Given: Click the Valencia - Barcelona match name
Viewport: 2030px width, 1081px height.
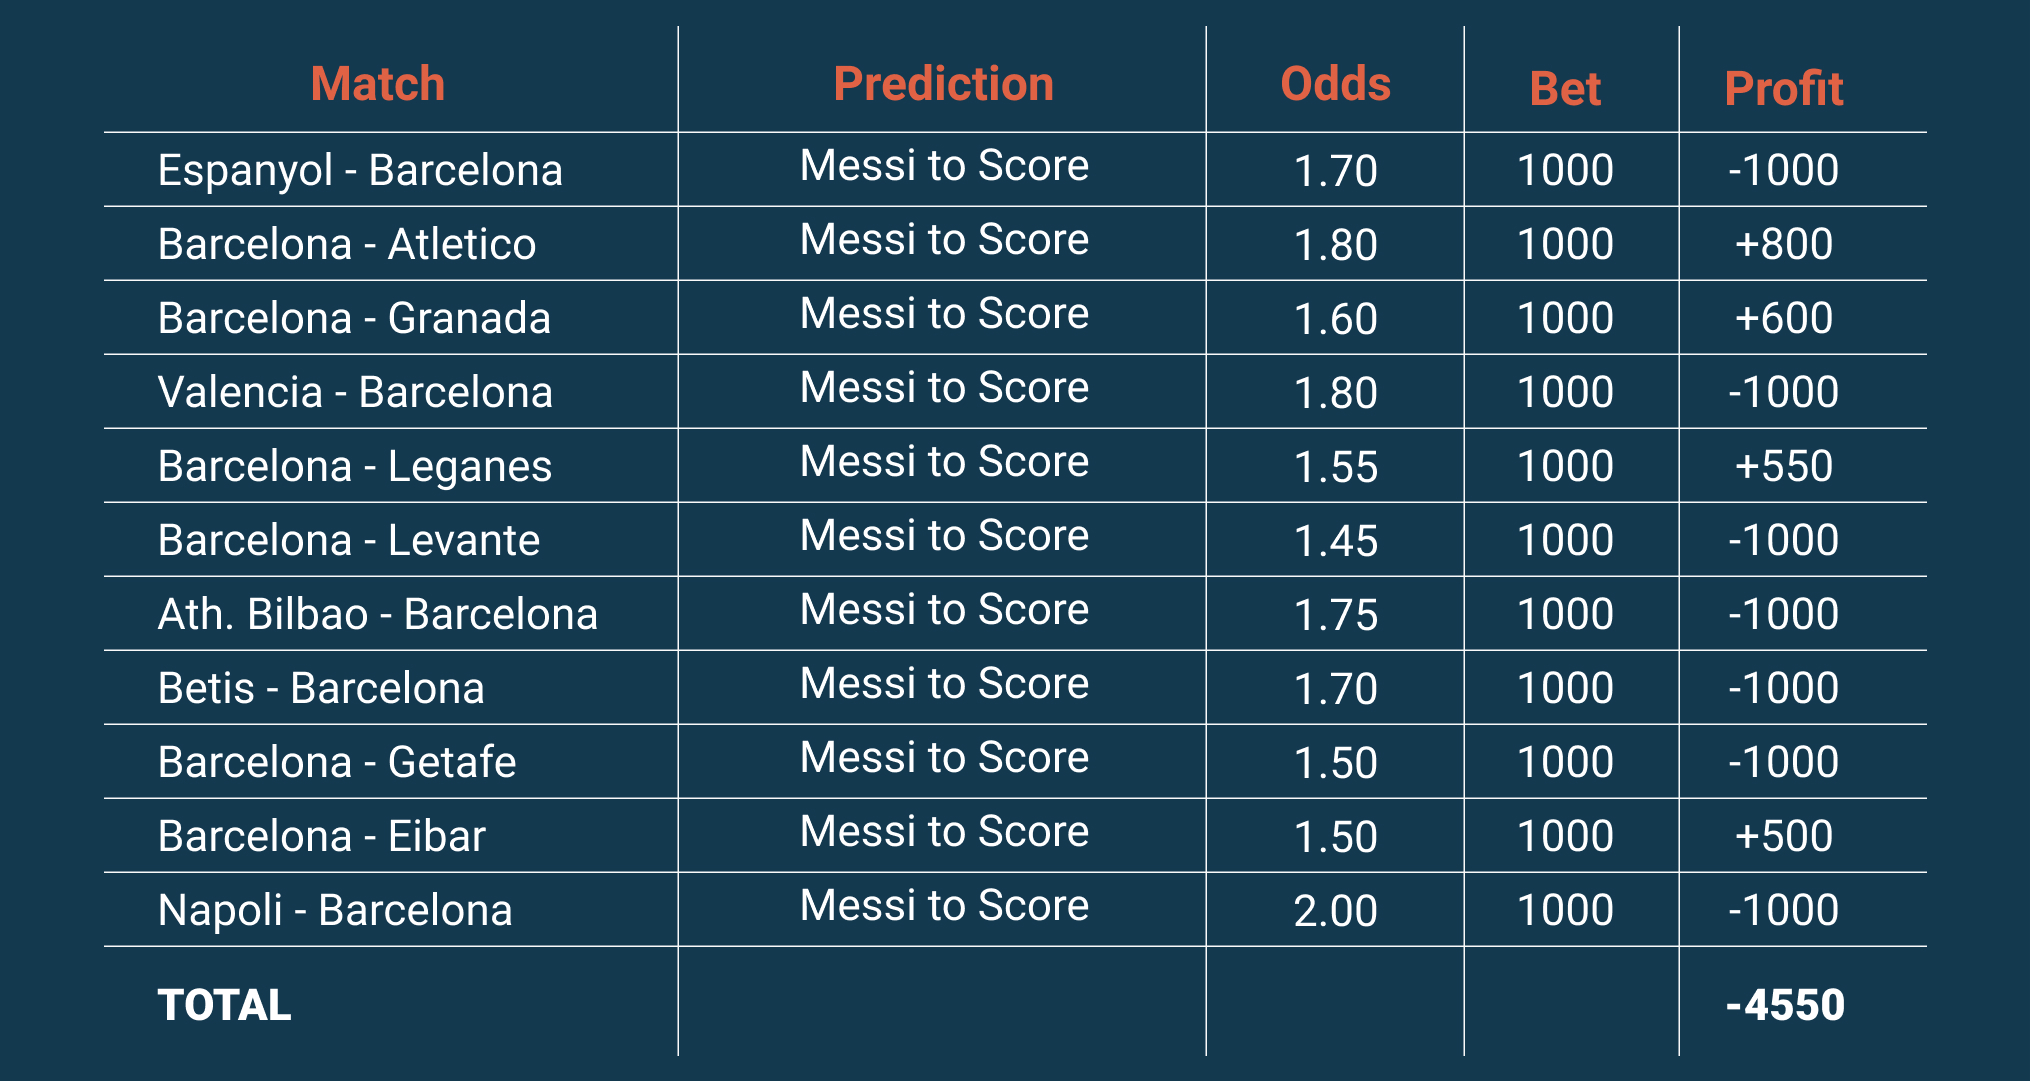Looking at the screenshot, I should click(x=355, y=392).
